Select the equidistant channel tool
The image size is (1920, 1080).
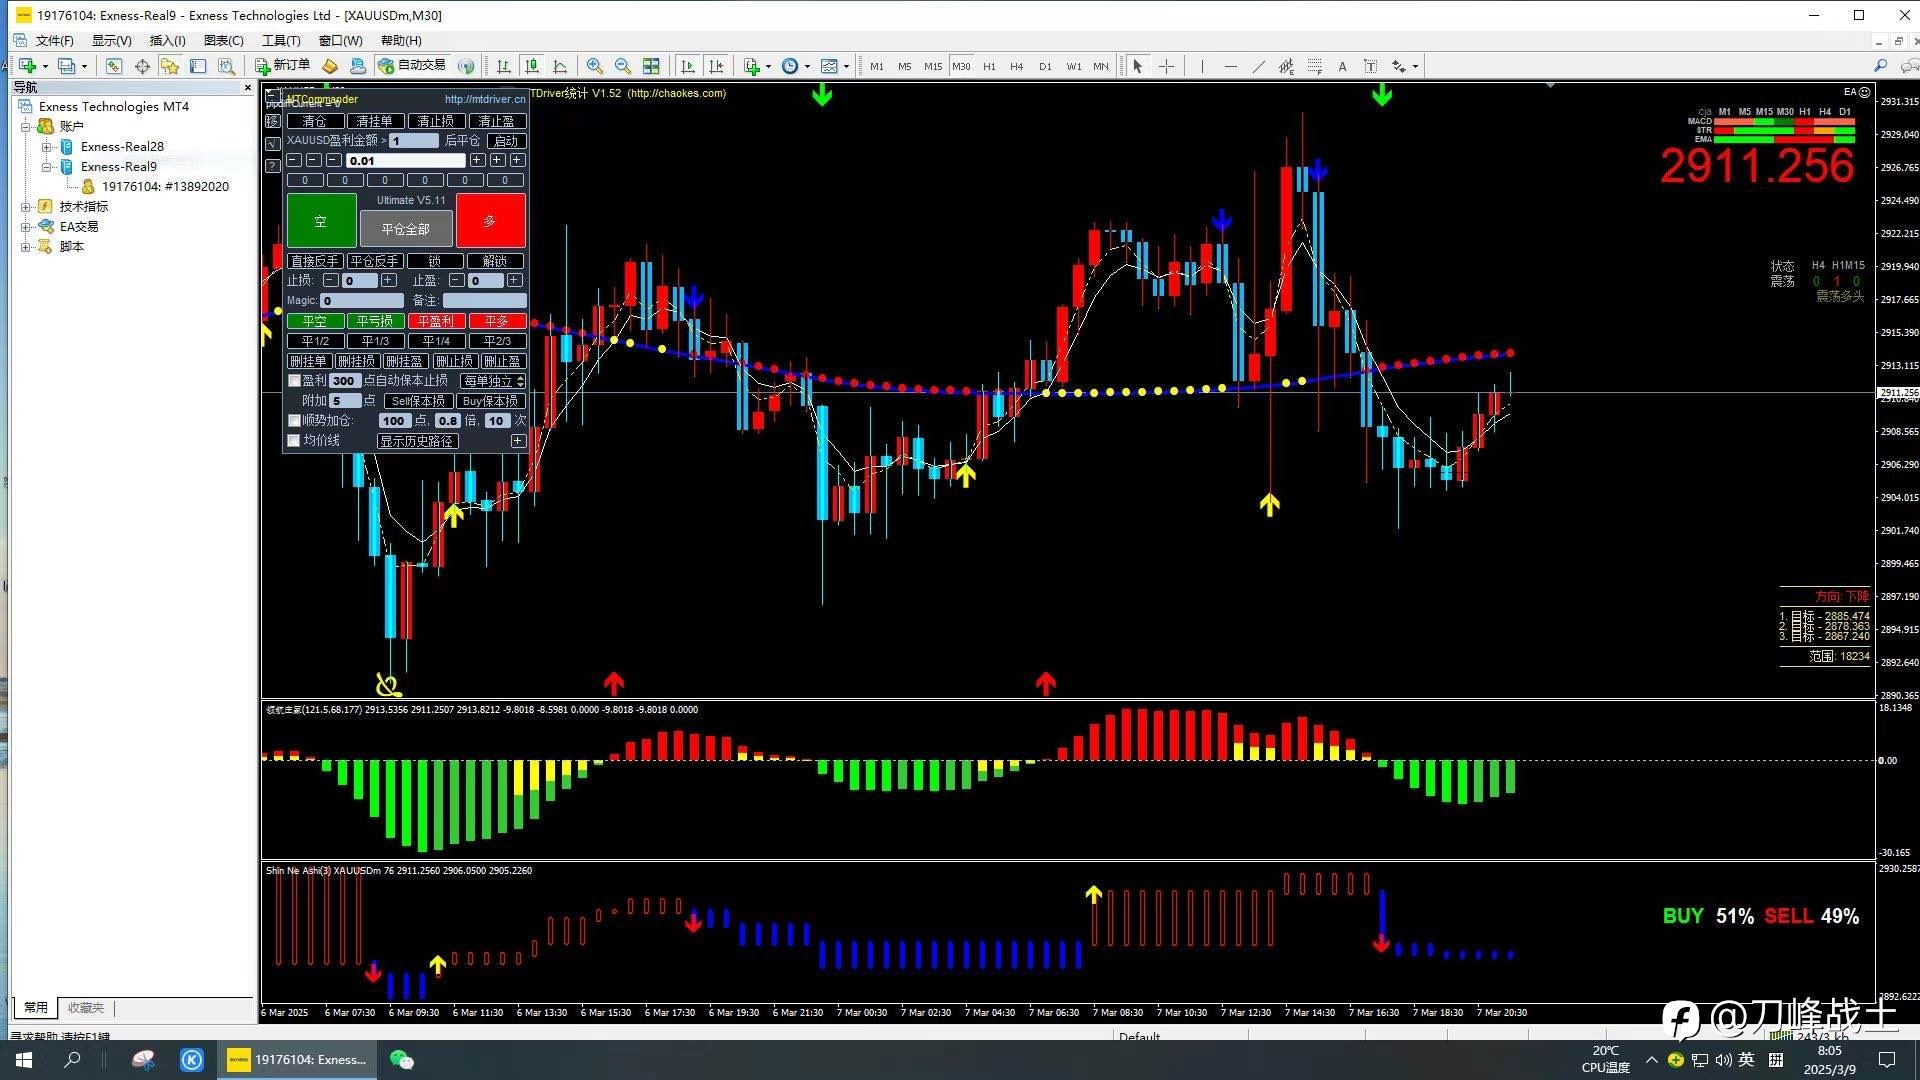[1286, 66]
